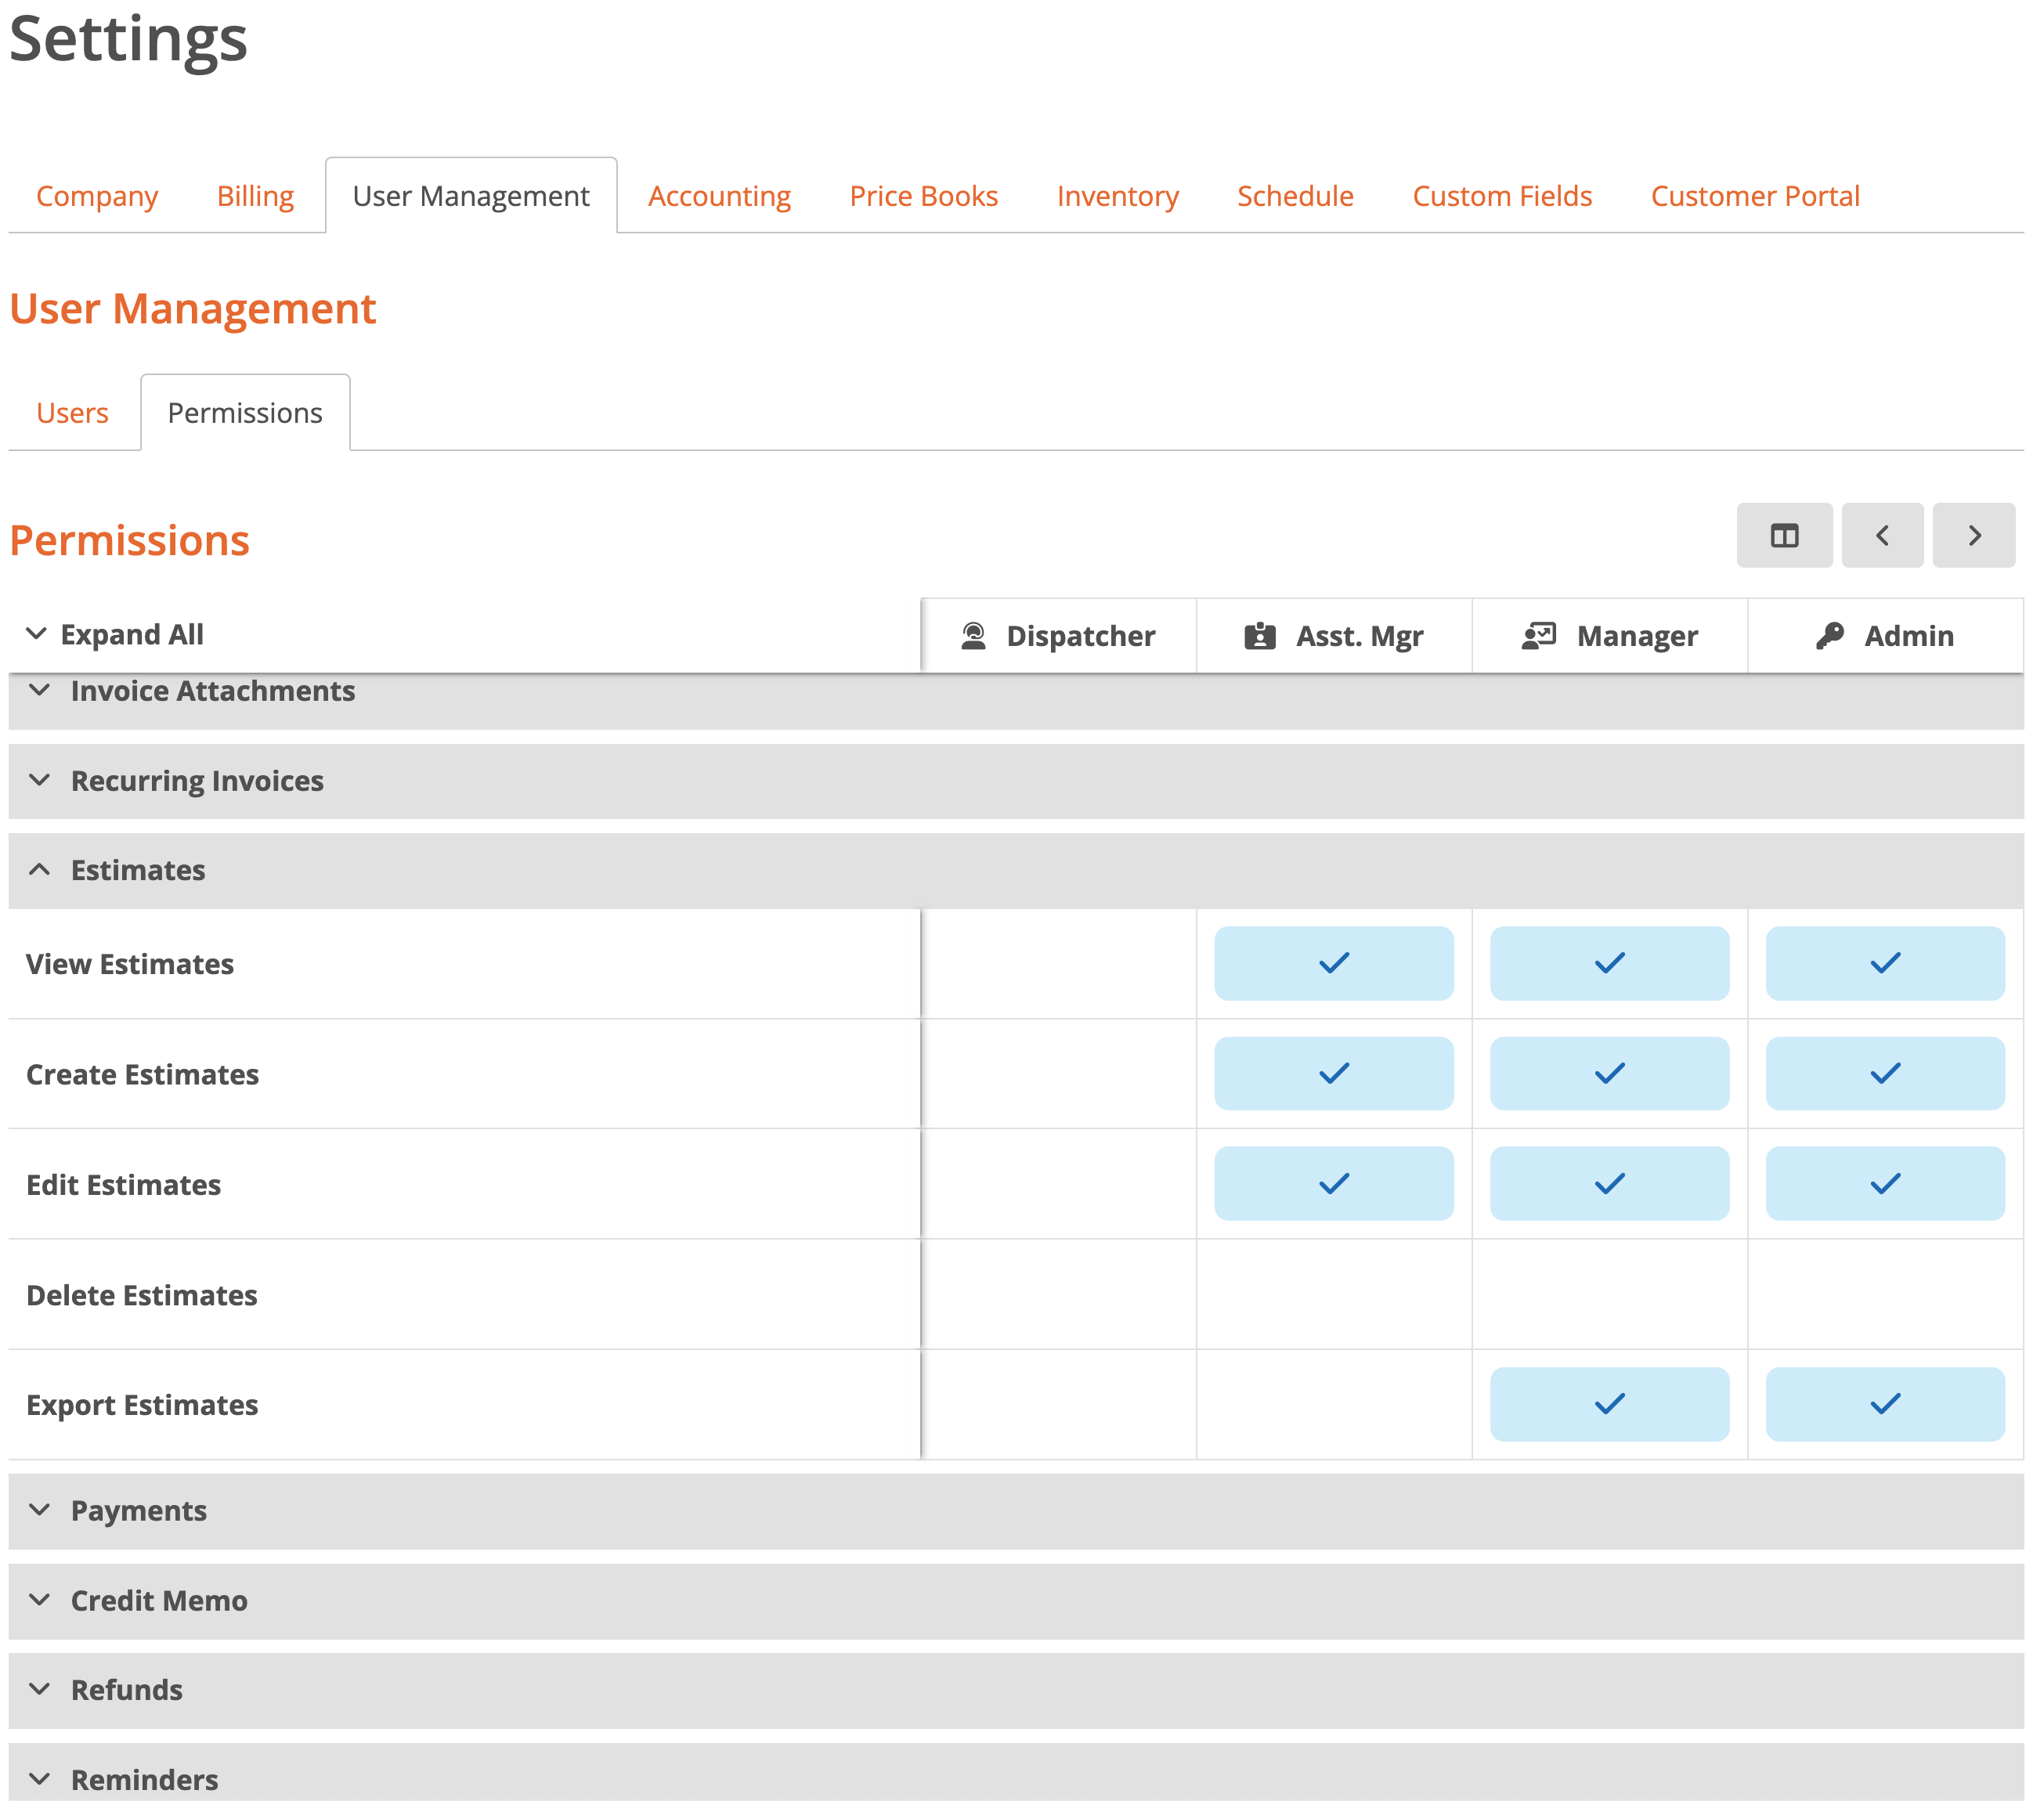Toggle Export Estimates for Manager
2044x1801 pixels.
click(x=1610, y=1404)
